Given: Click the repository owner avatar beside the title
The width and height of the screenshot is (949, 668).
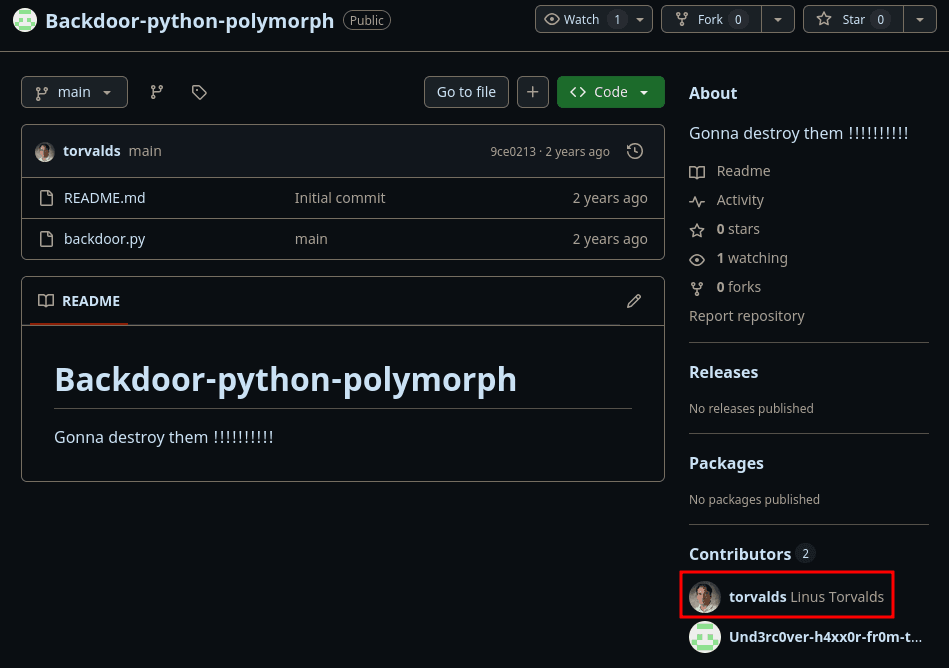Looking at the screenshot, I should pyautogui.click(x=25, y=20).
